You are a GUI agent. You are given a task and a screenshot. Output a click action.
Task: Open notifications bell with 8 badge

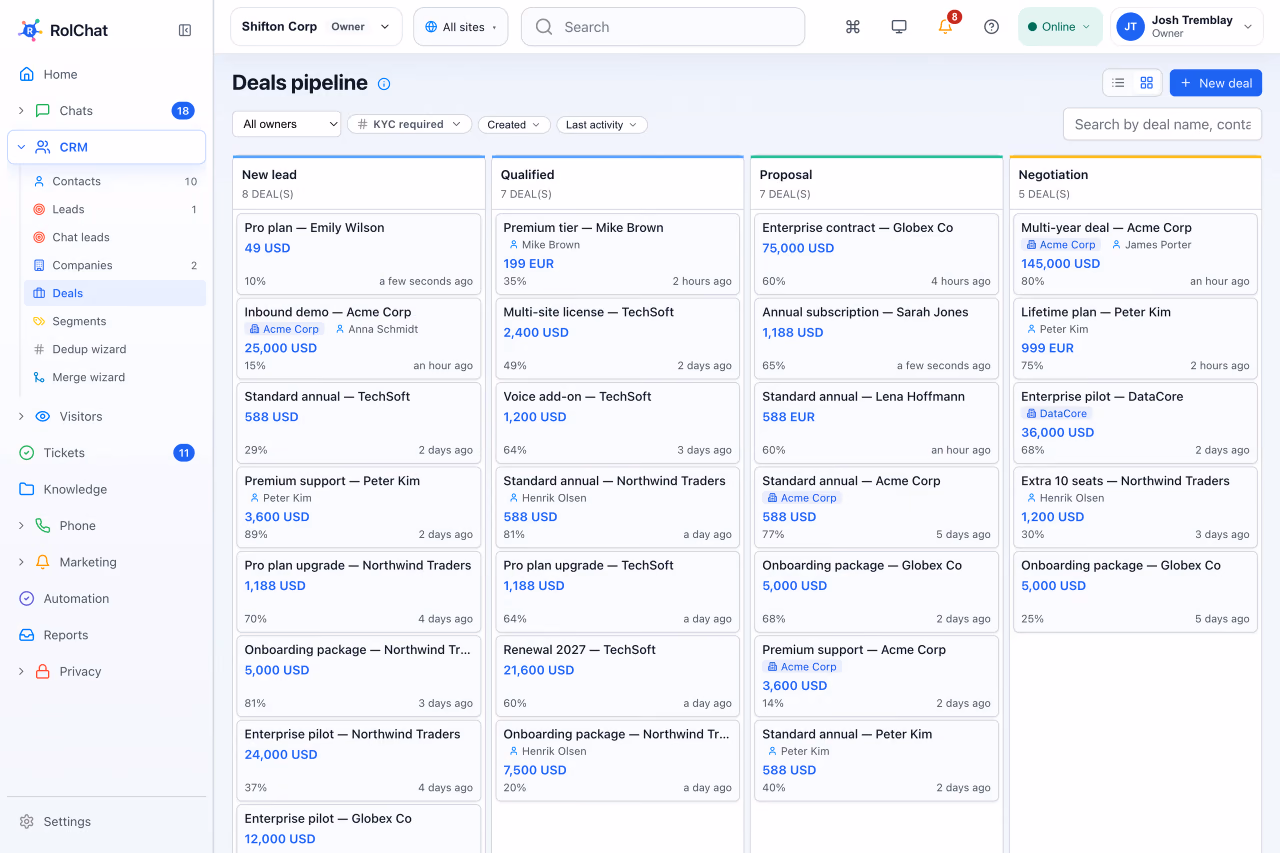coord(946,26)
